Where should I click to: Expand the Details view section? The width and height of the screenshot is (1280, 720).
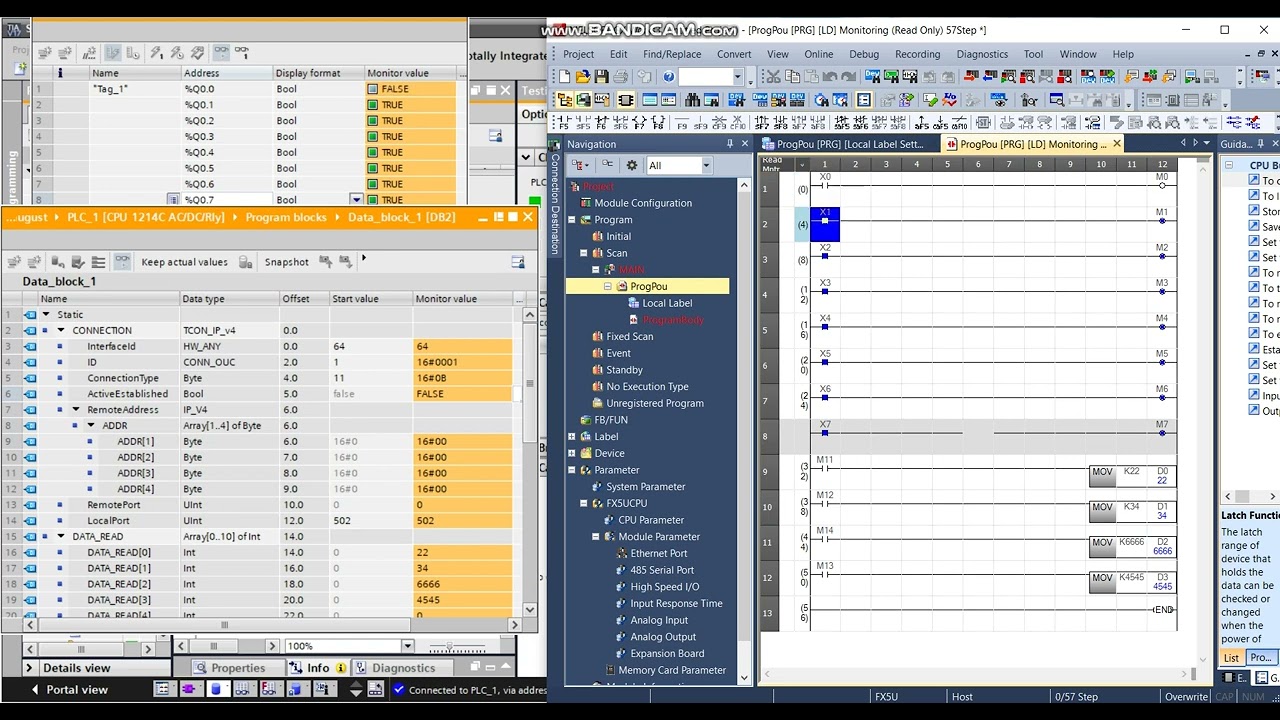pyautogui.click(x=28, y=668)
